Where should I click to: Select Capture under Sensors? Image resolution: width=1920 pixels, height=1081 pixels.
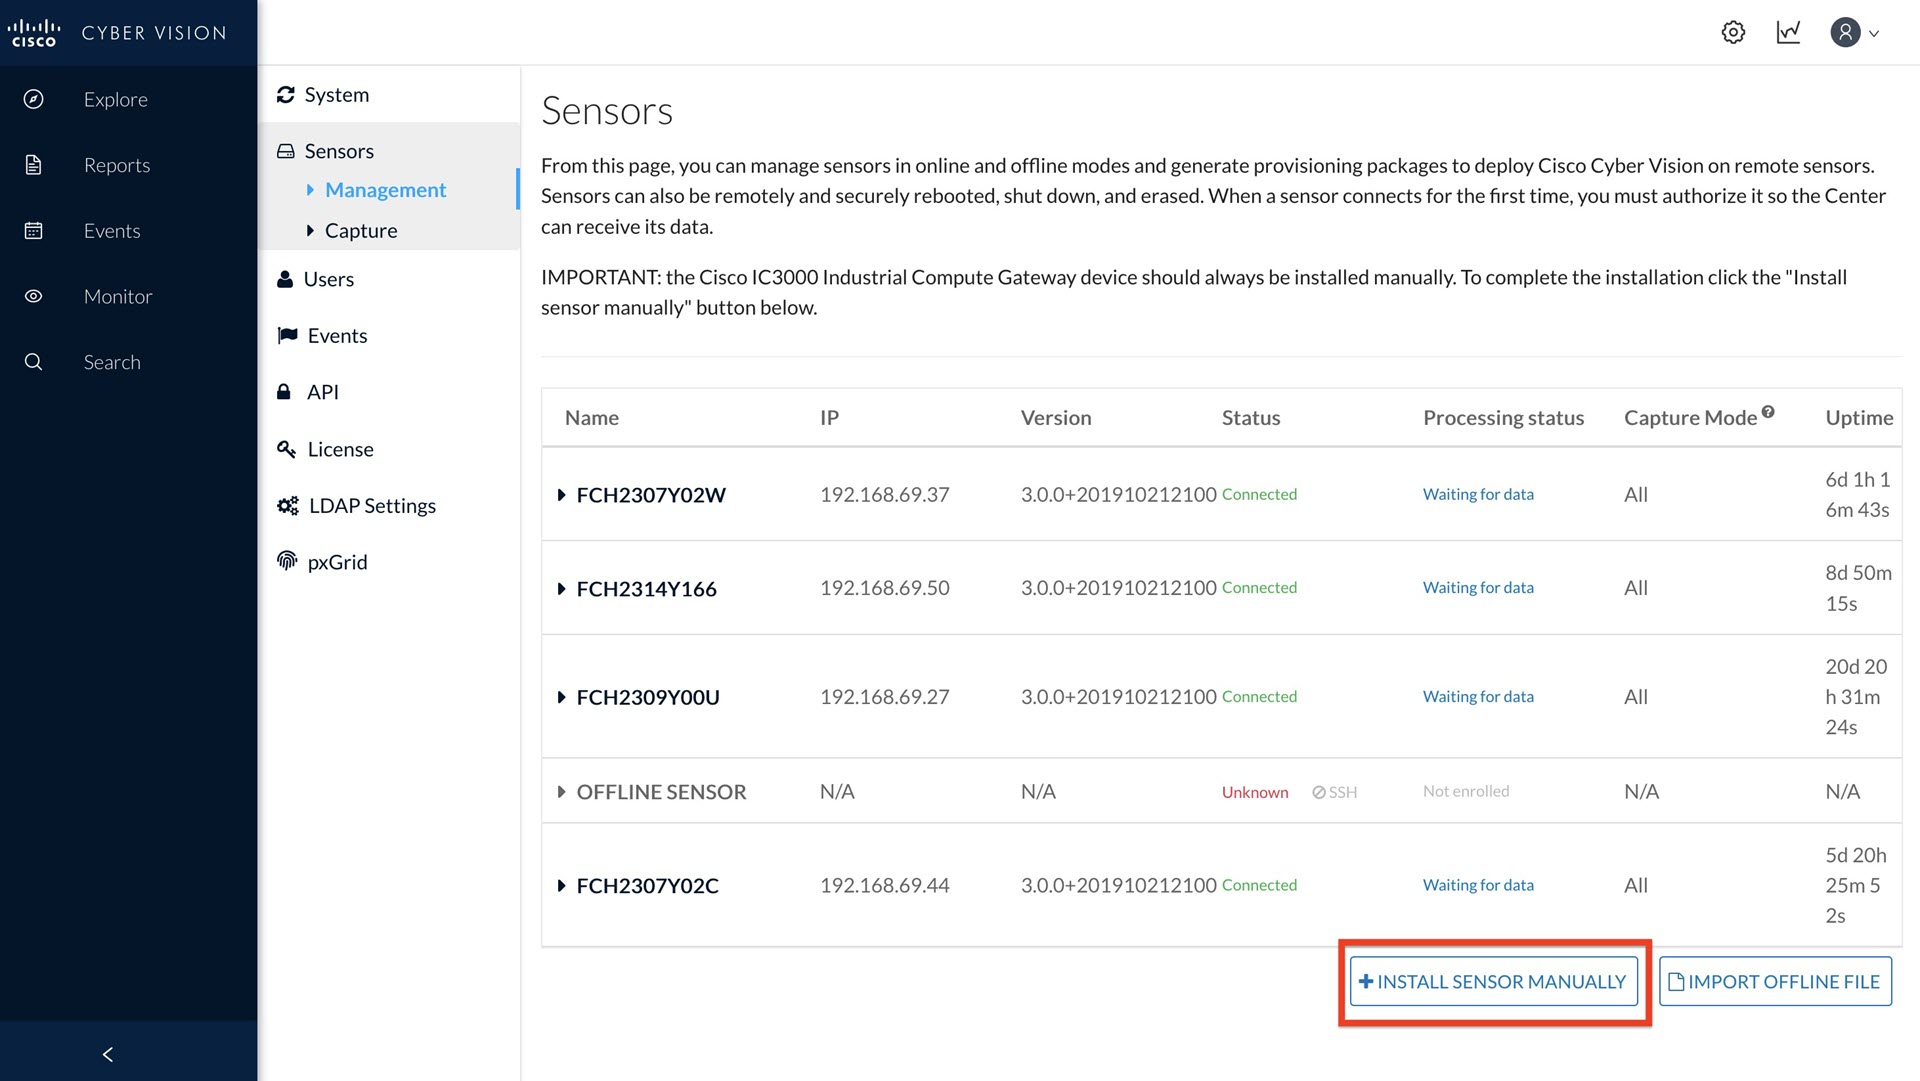coord(361,231)
